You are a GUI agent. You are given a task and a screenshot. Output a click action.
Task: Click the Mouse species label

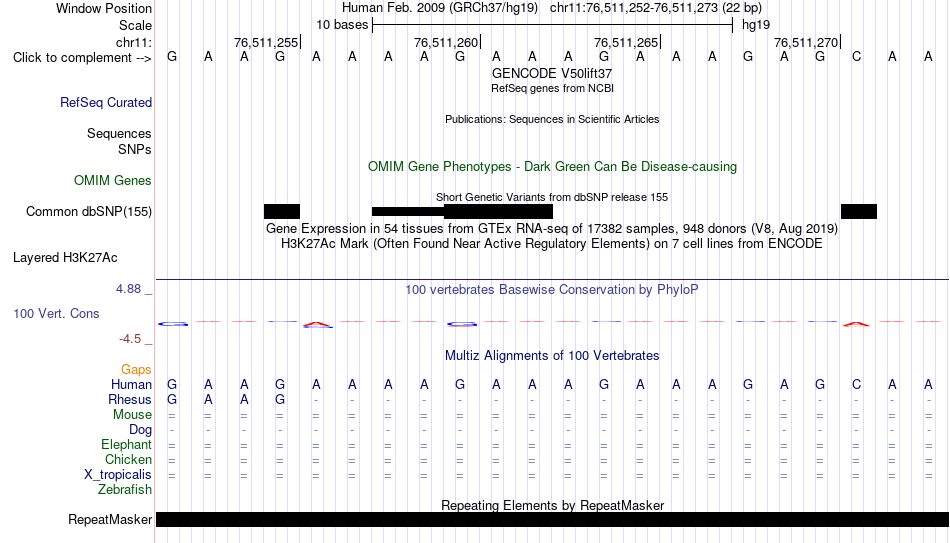[132, 415]
